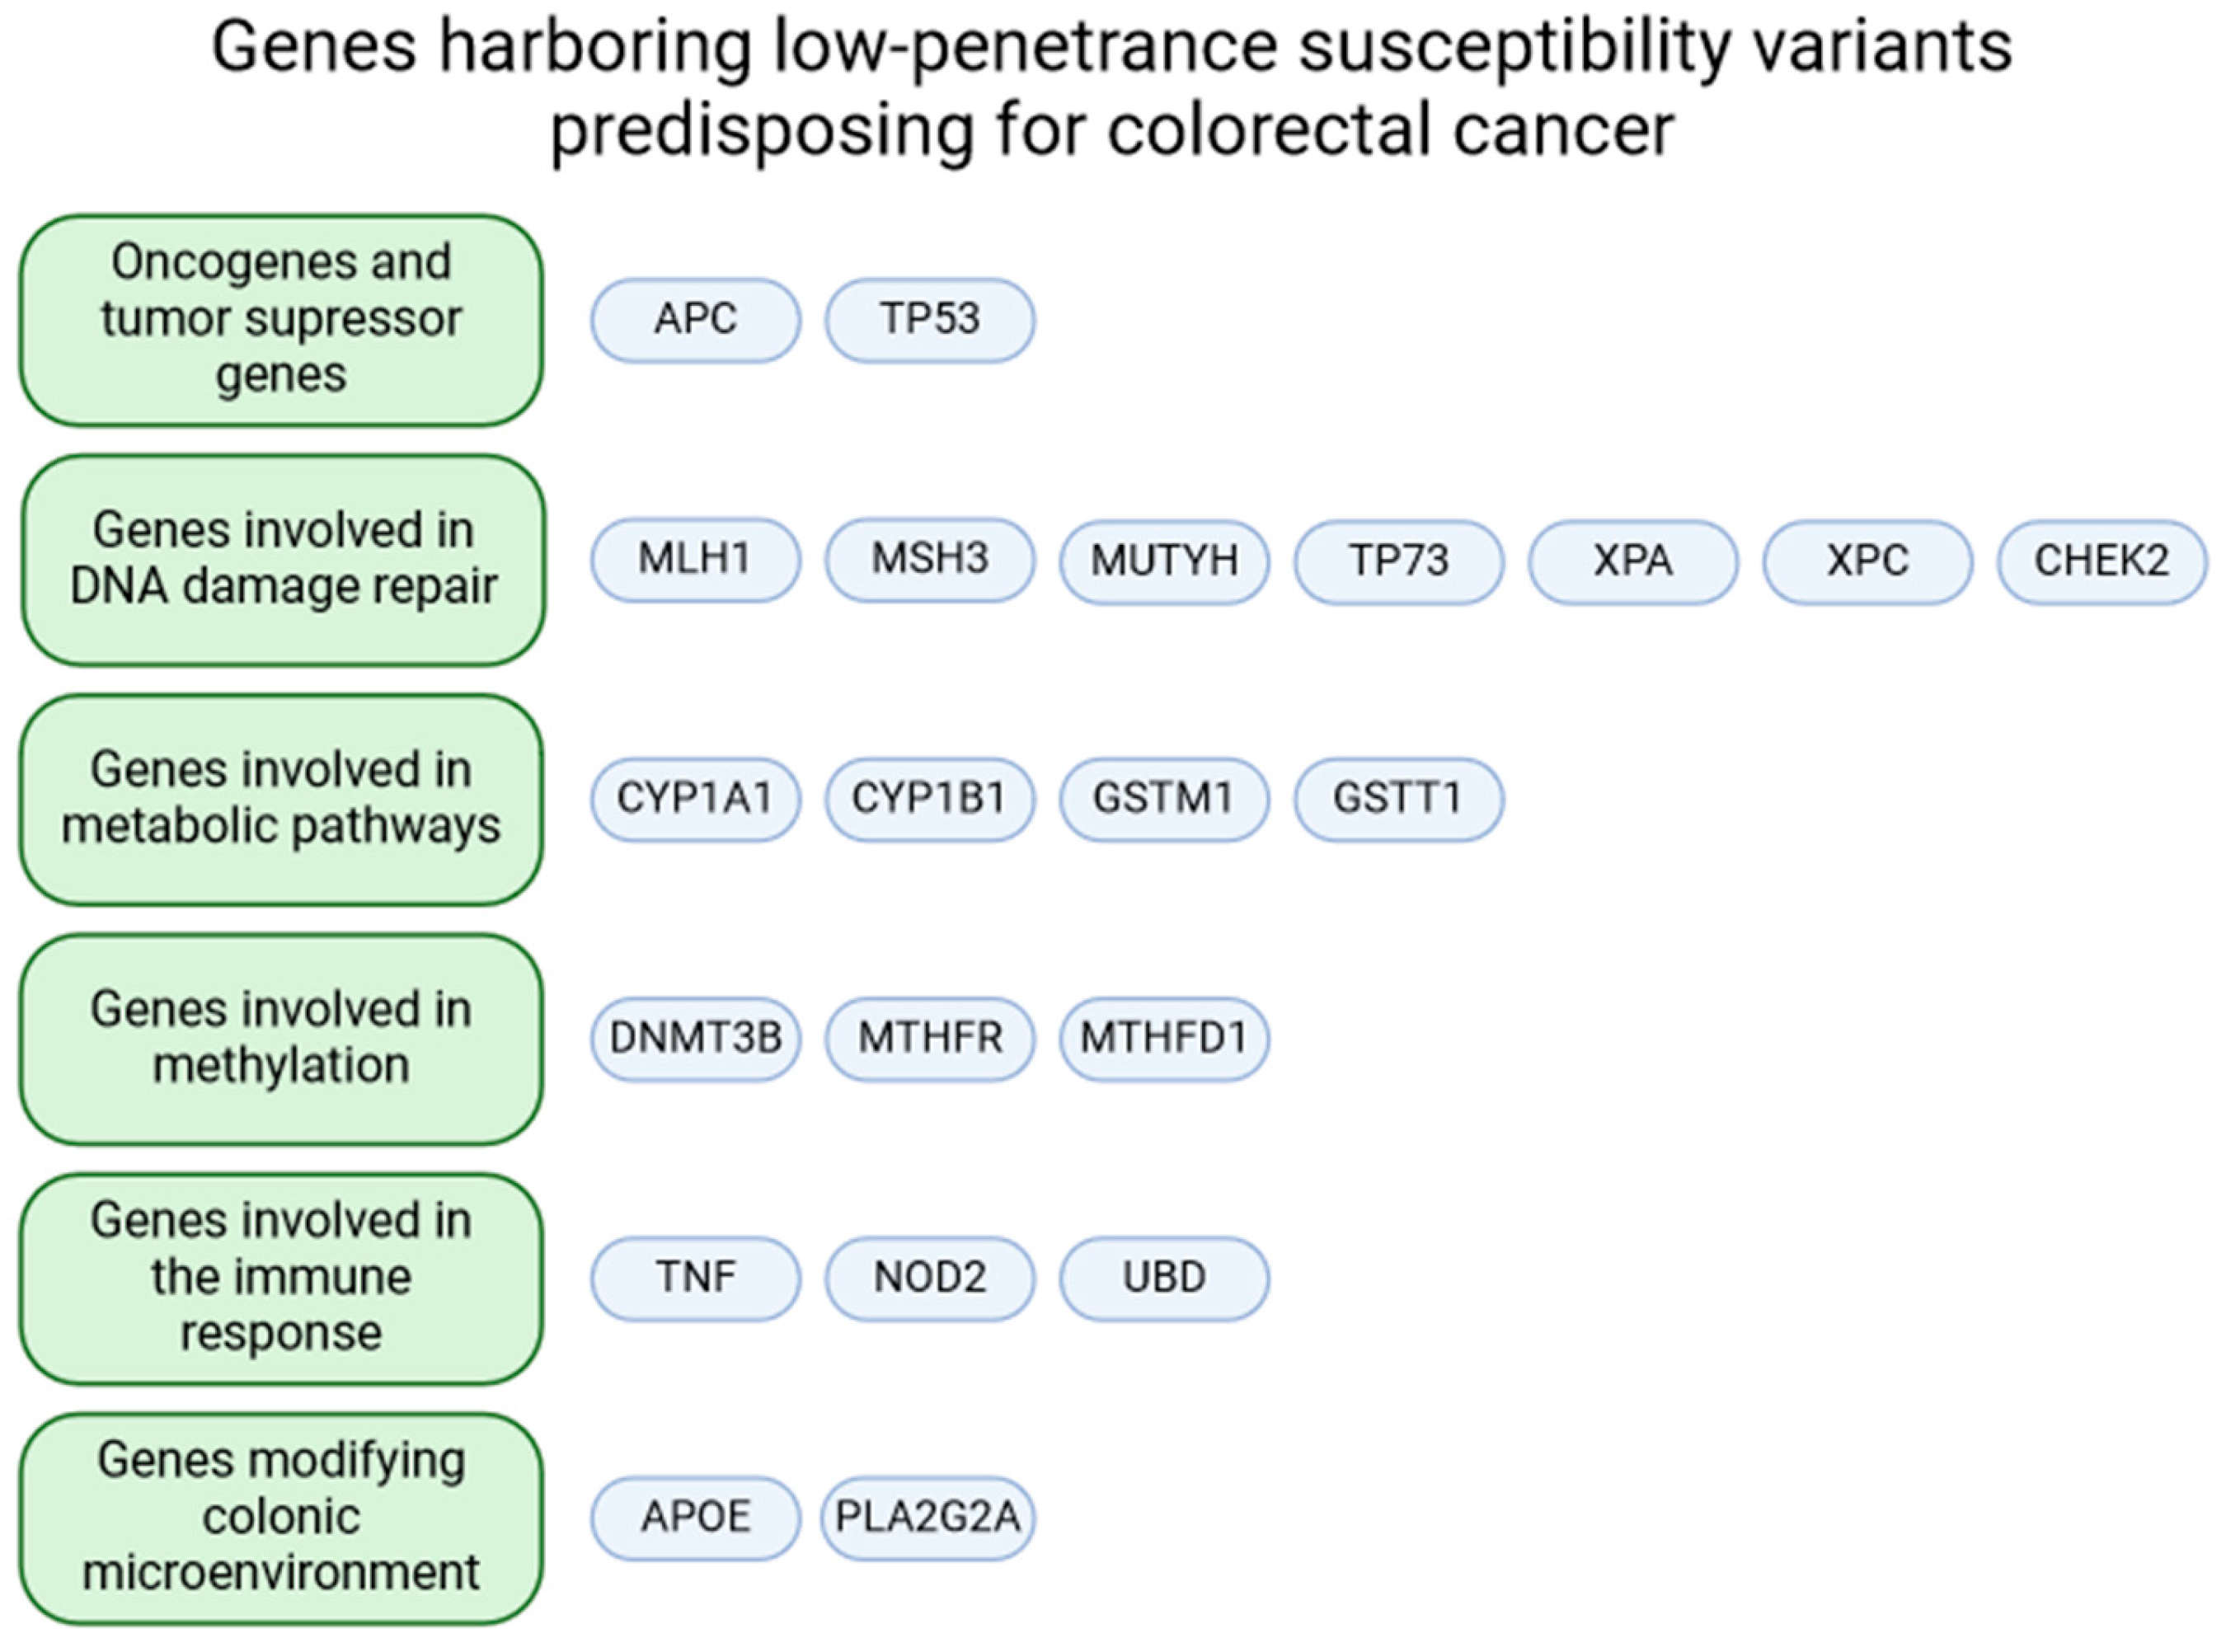
Task: Click the CHEK2 gene label
Action: click(x=2101, y=561)
